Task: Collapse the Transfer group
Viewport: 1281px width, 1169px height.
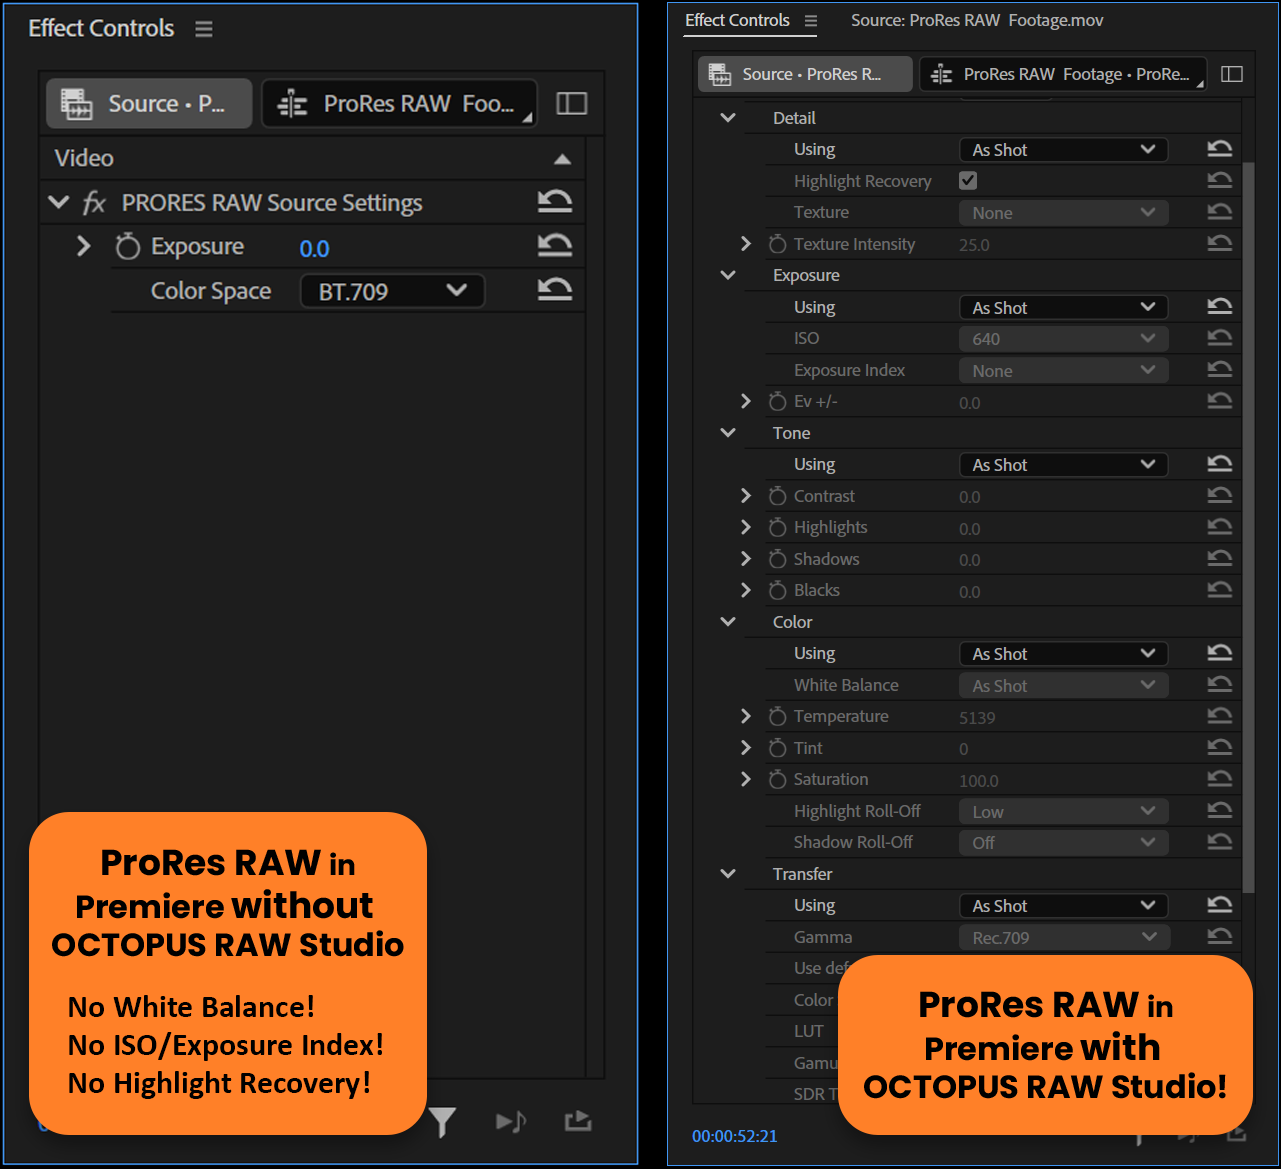Action: click(728, 874)
